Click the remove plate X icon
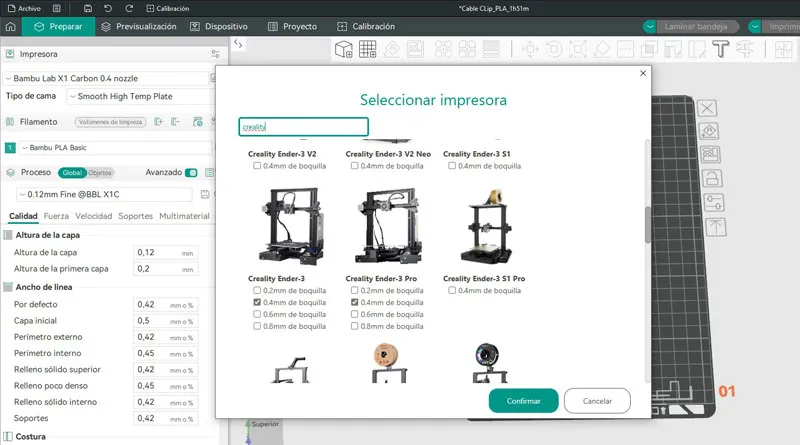This screenshot has height=445, width=800. [x=707, y=108]
